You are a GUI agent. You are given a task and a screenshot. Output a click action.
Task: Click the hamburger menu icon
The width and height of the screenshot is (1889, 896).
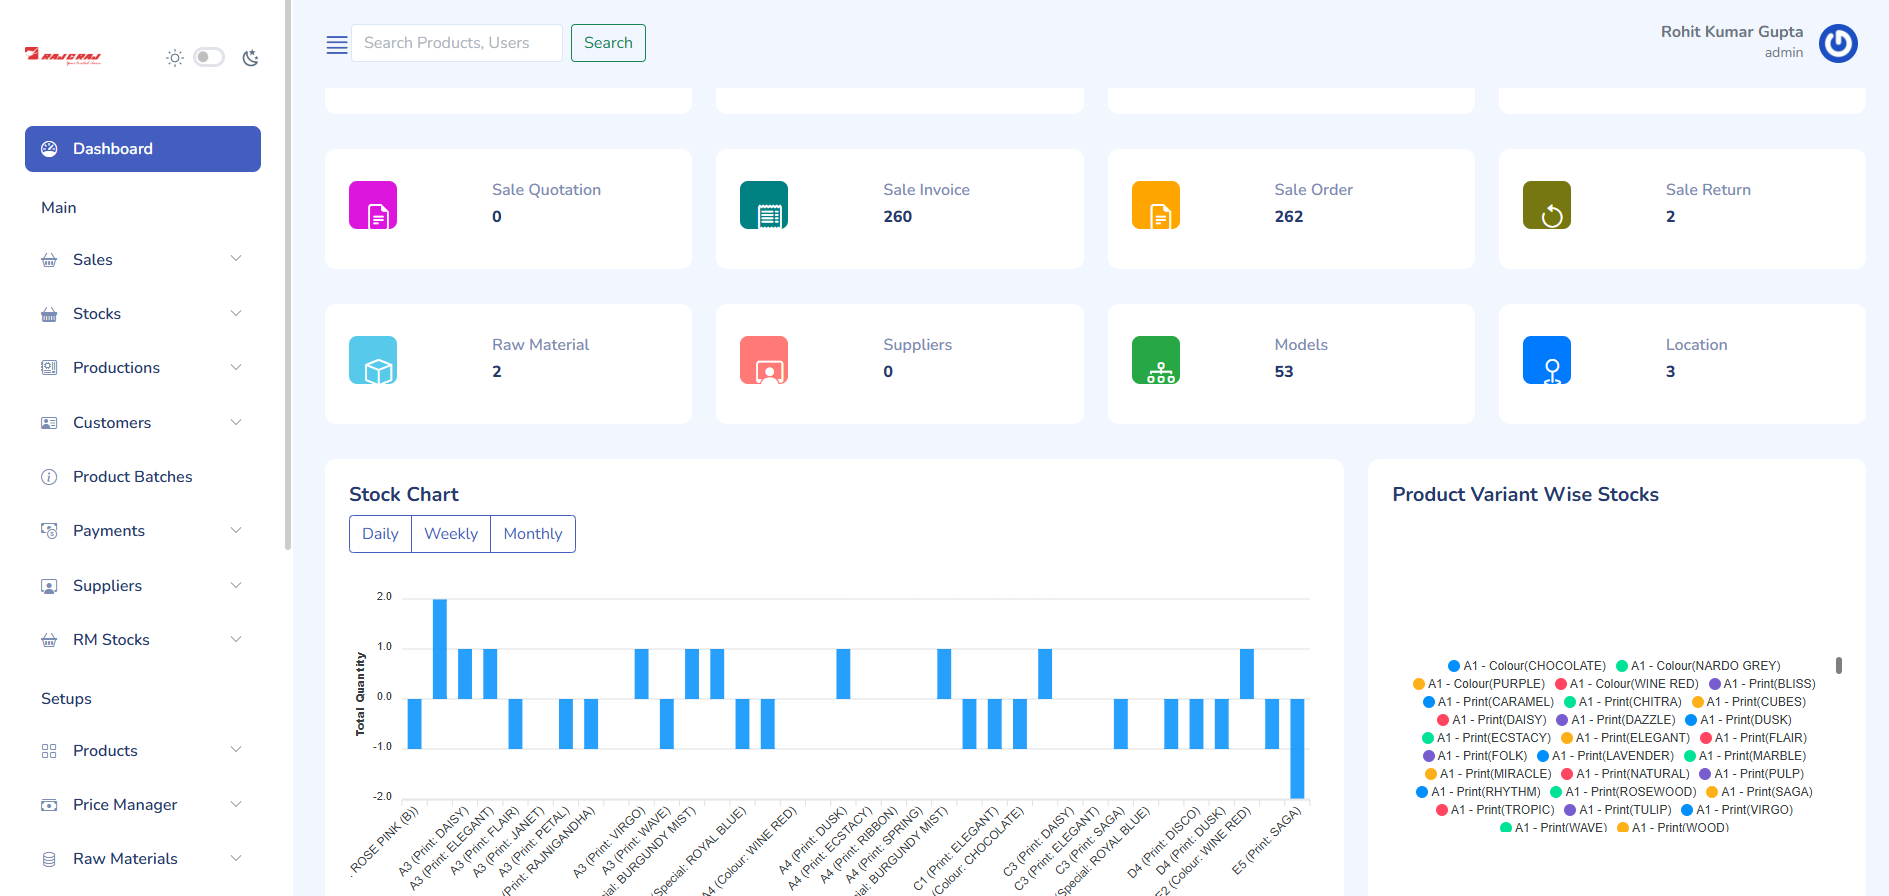point(337,44)
